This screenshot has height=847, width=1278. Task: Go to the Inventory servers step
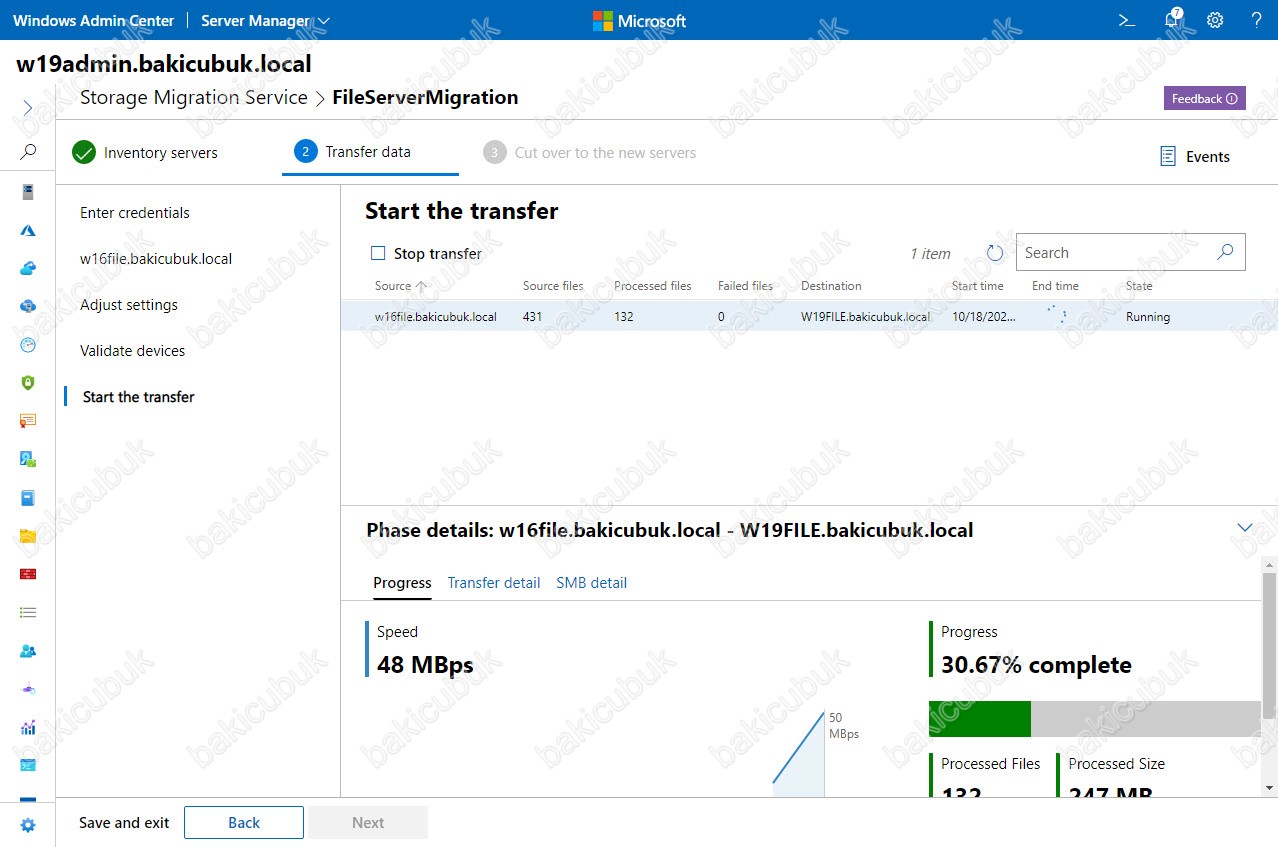pyautogui.click(x=145, y=152)
